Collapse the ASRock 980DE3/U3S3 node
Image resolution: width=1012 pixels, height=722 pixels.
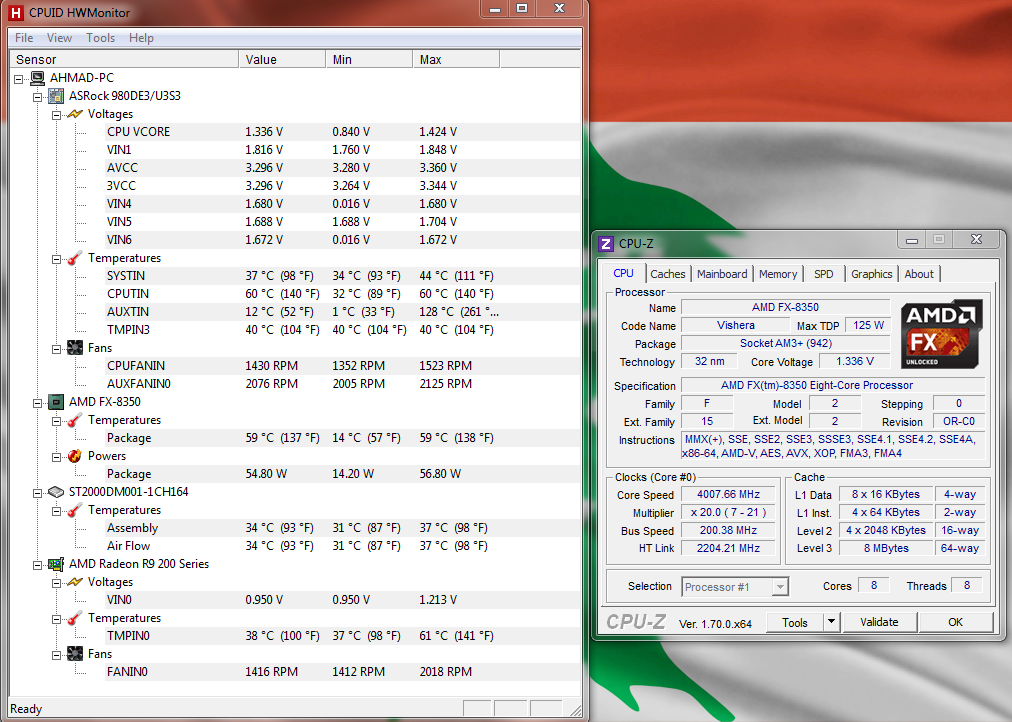tap(37, 97)
